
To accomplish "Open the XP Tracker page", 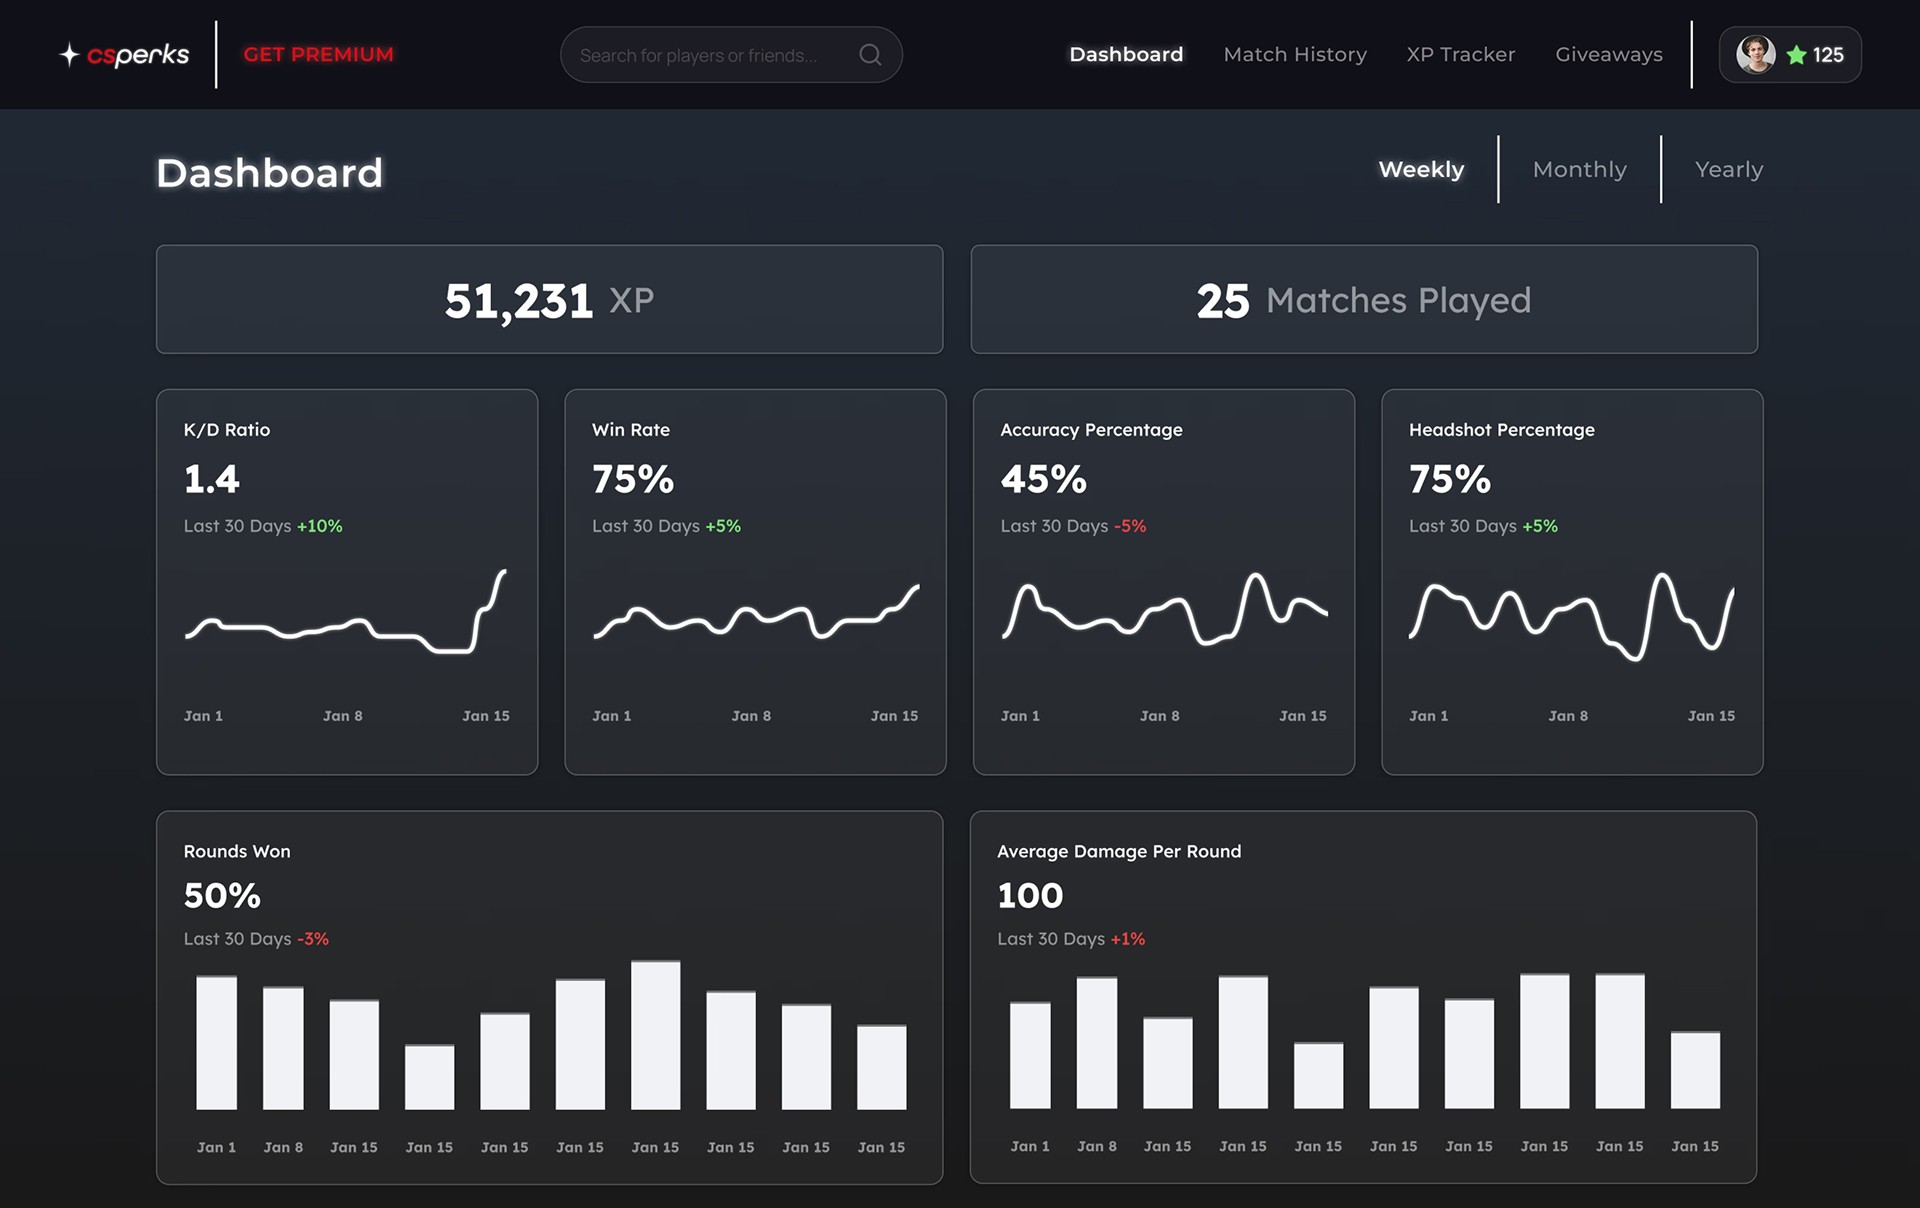I will [1460, 55].
